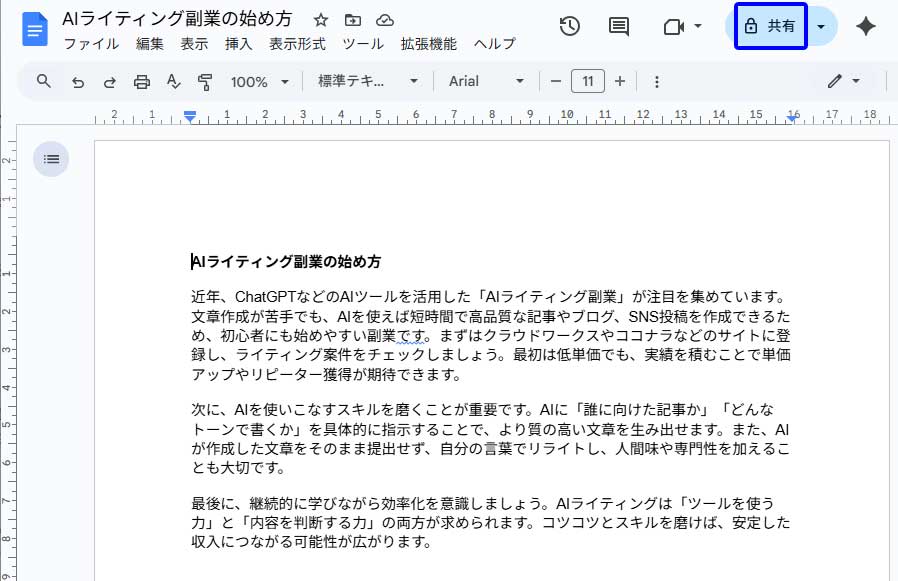Open version history clock icon
The height and width of the screenshot is (581, 898).
click(569, 26)
